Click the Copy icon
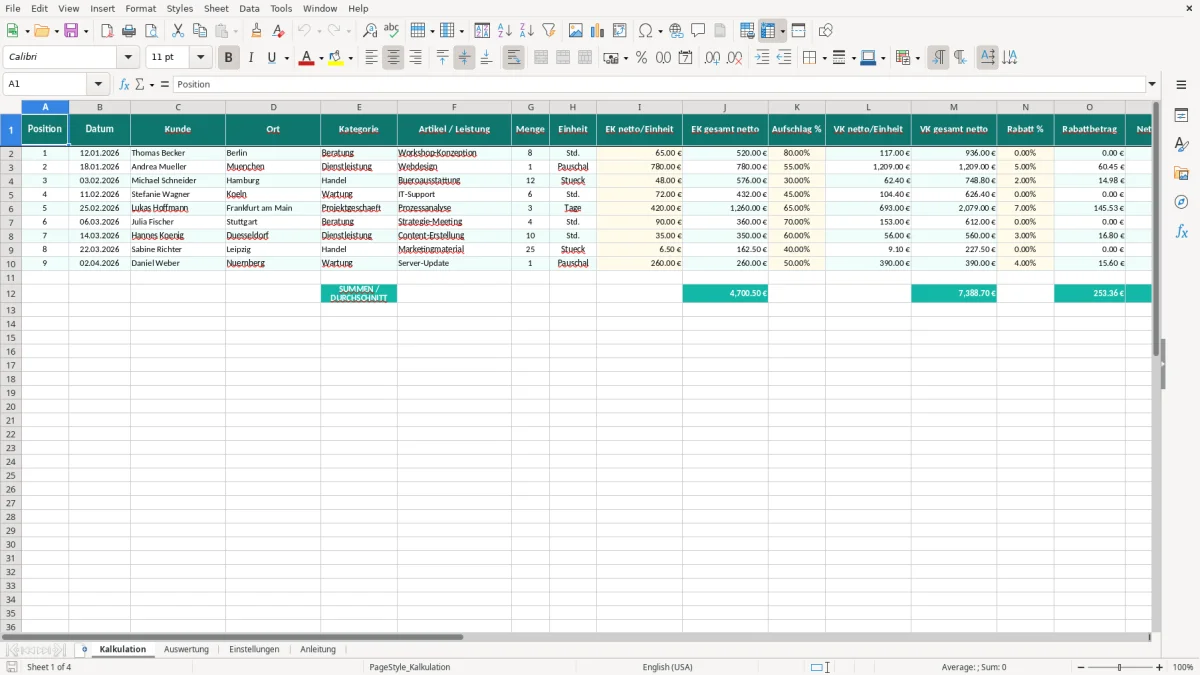Image resolution: width=1200 pixels, height=675 pixels. pos(200,31)
